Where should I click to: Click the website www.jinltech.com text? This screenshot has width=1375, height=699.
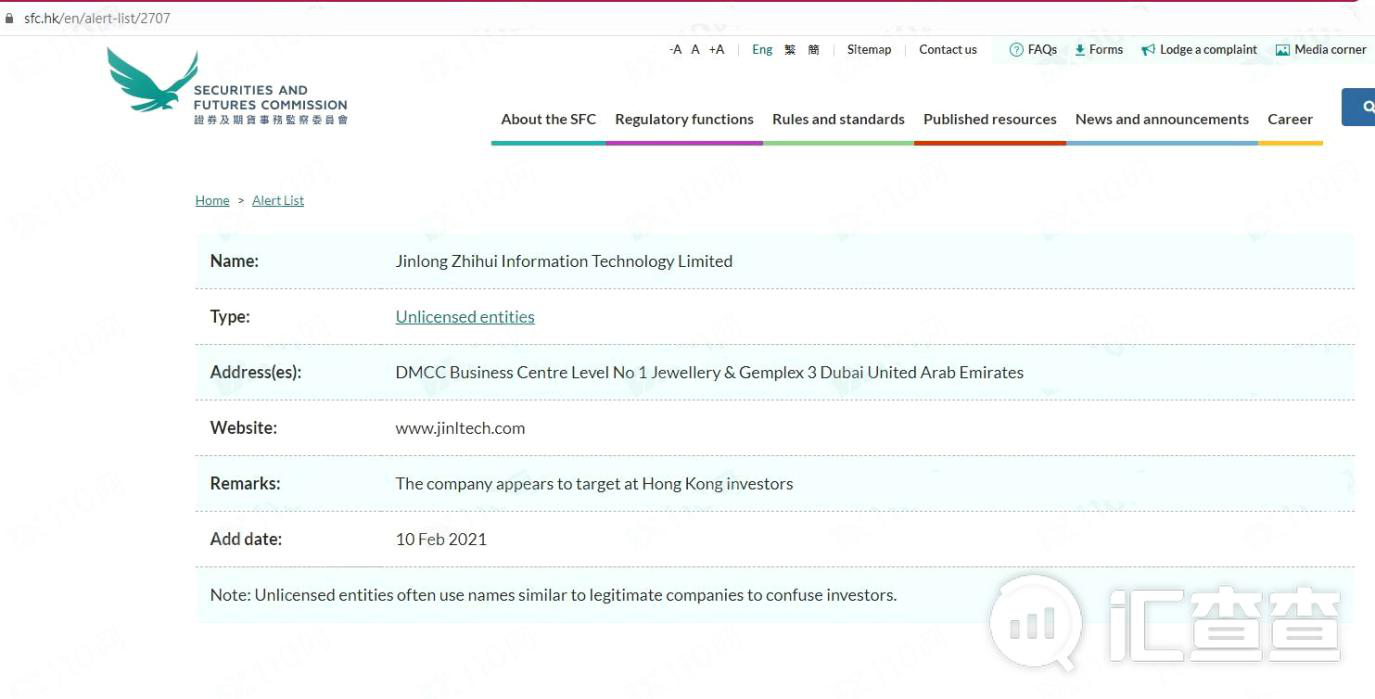click(460, 428)
